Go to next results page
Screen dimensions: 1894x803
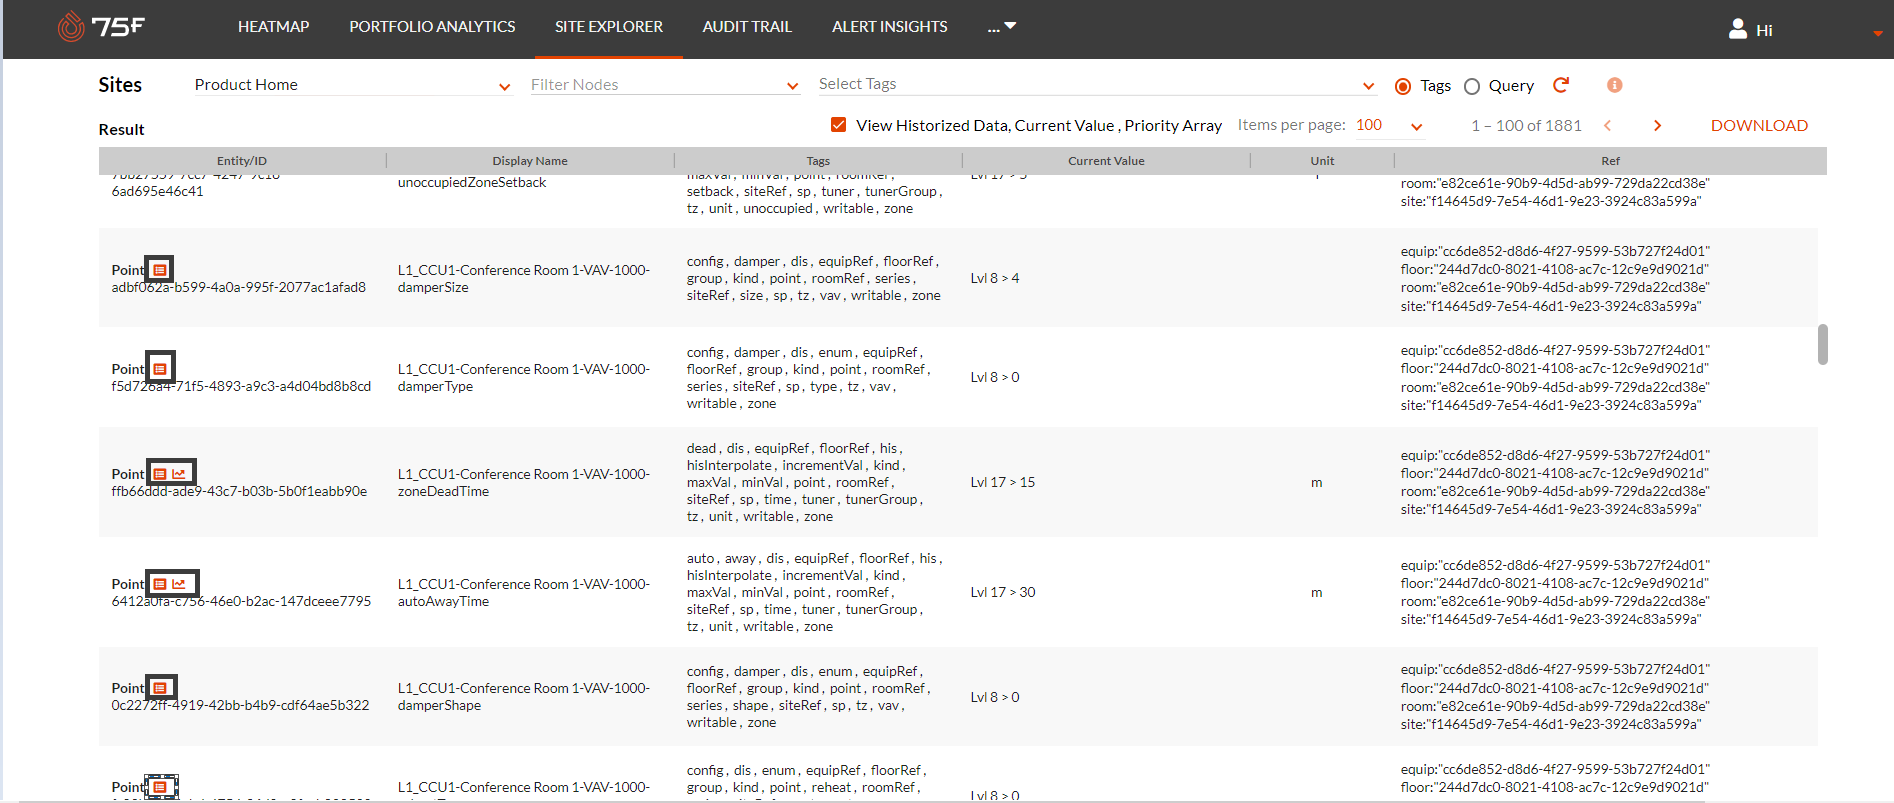pos(1657,125)
